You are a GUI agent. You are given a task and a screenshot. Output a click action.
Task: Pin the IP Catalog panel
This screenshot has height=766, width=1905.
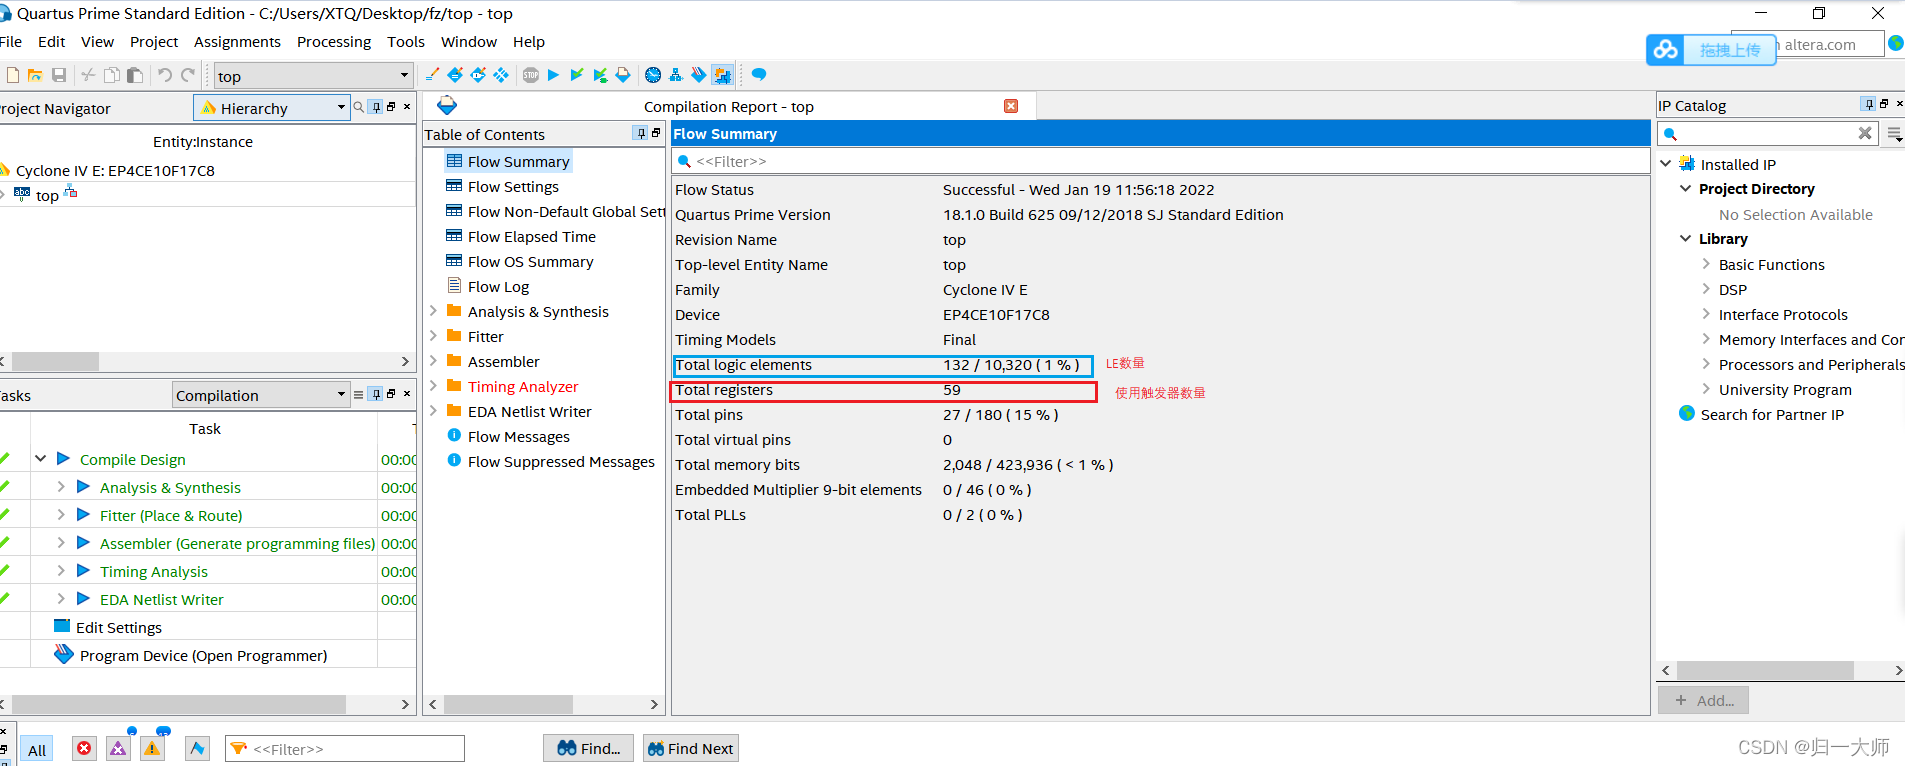(1868, 104)
